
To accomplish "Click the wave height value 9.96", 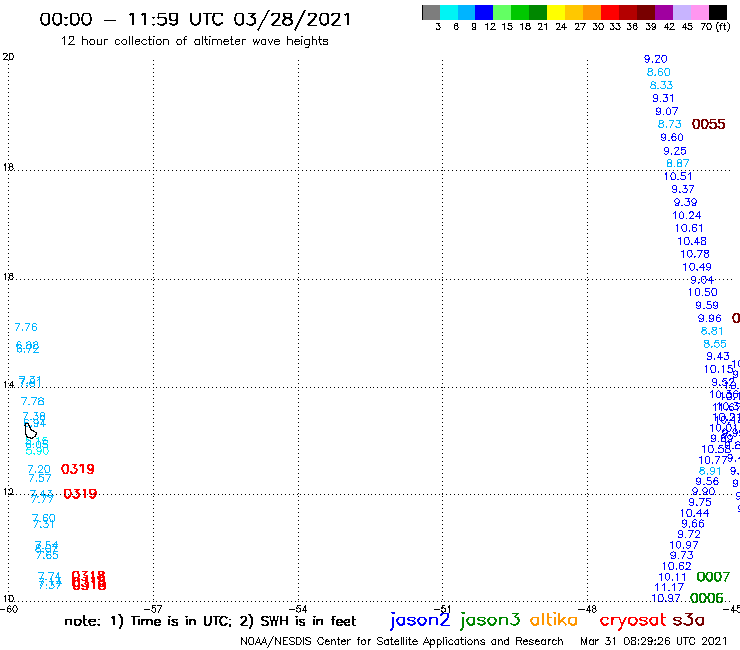I will pyautogui.click(x=709, y=318).
